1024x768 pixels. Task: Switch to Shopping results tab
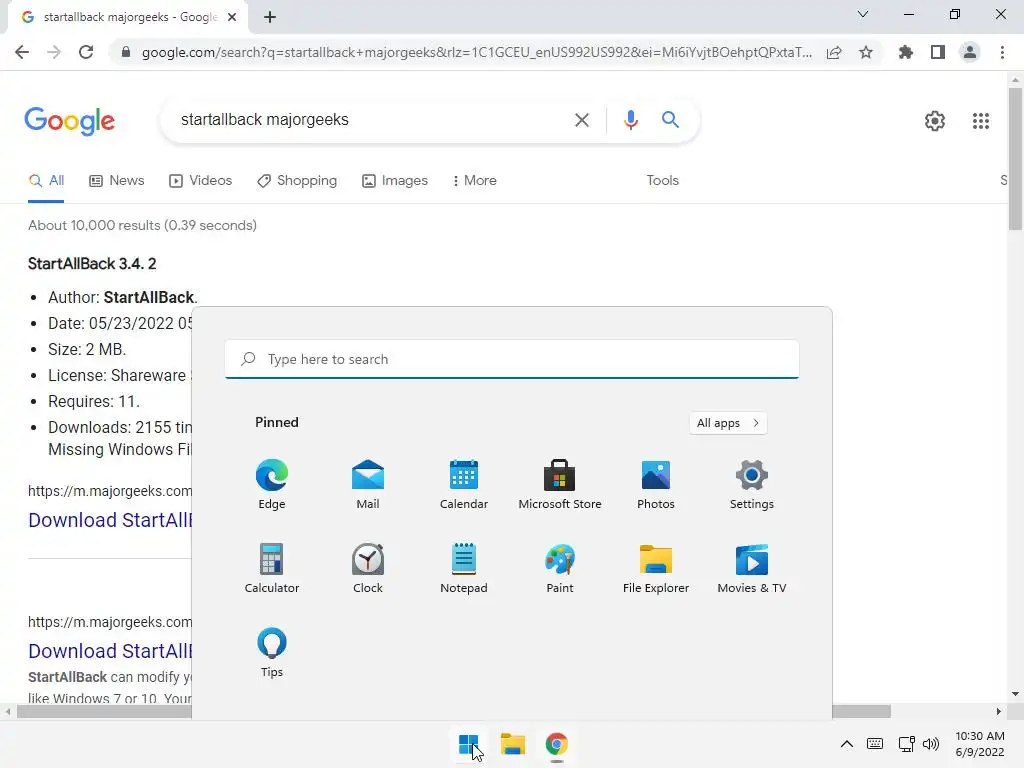click(x=297, y=181)
